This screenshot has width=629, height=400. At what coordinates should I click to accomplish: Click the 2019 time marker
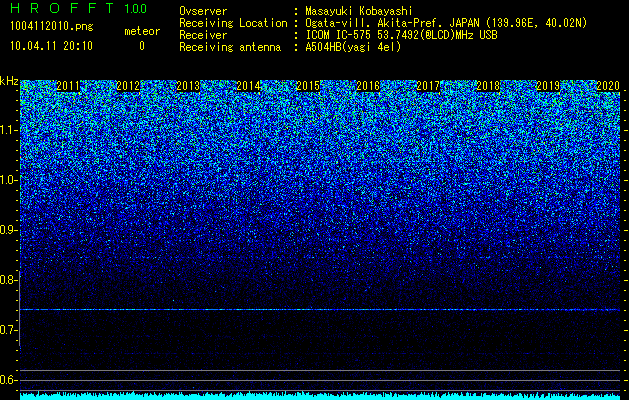point(548,86)
